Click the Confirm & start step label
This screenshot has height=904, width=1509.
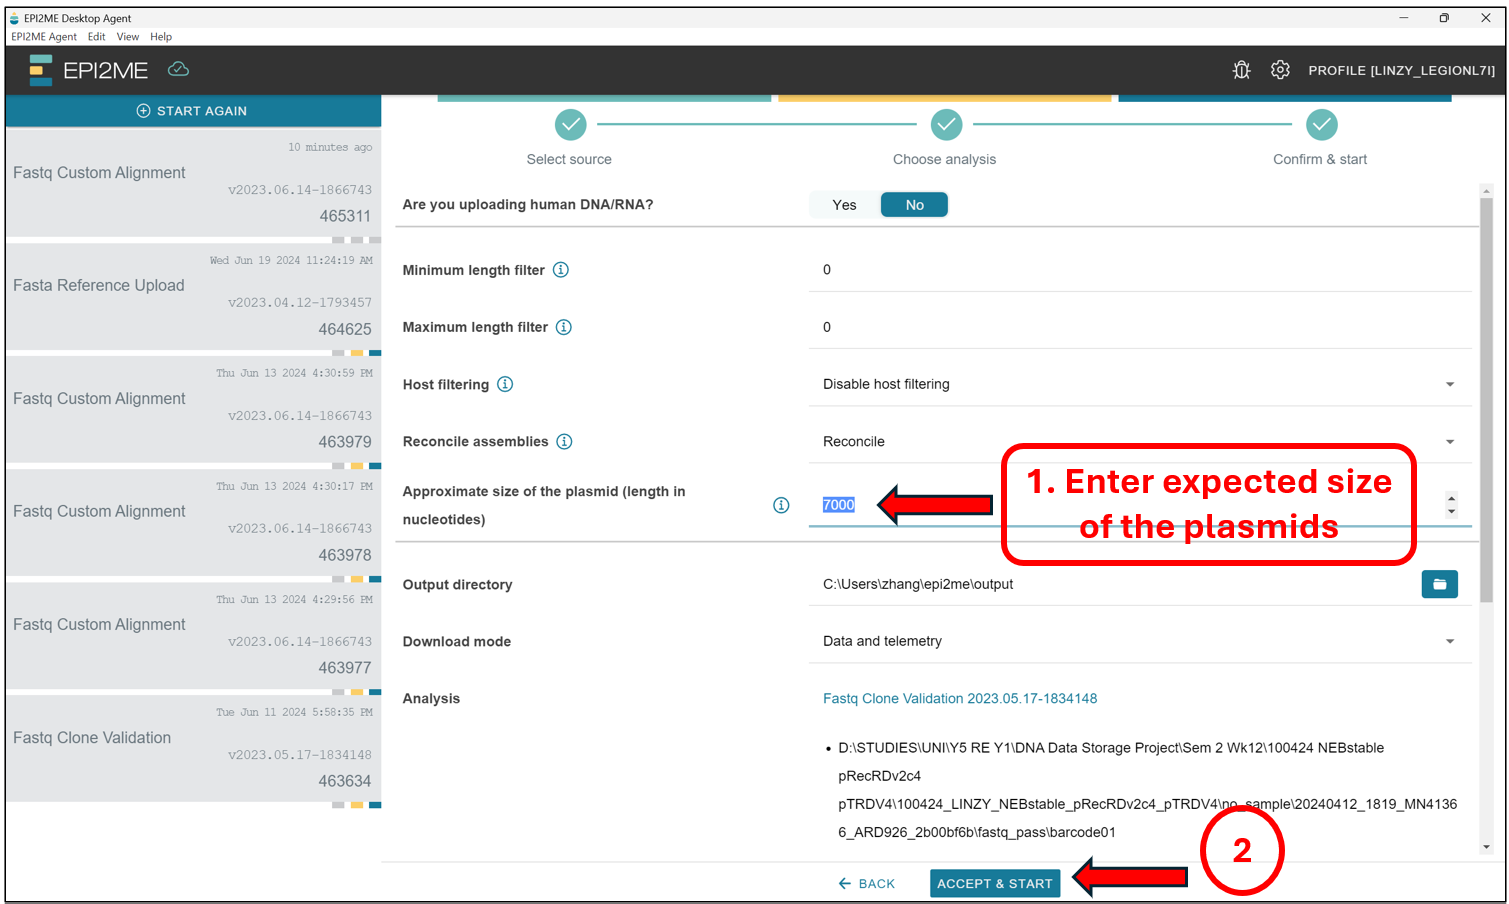coord(1320,159)
